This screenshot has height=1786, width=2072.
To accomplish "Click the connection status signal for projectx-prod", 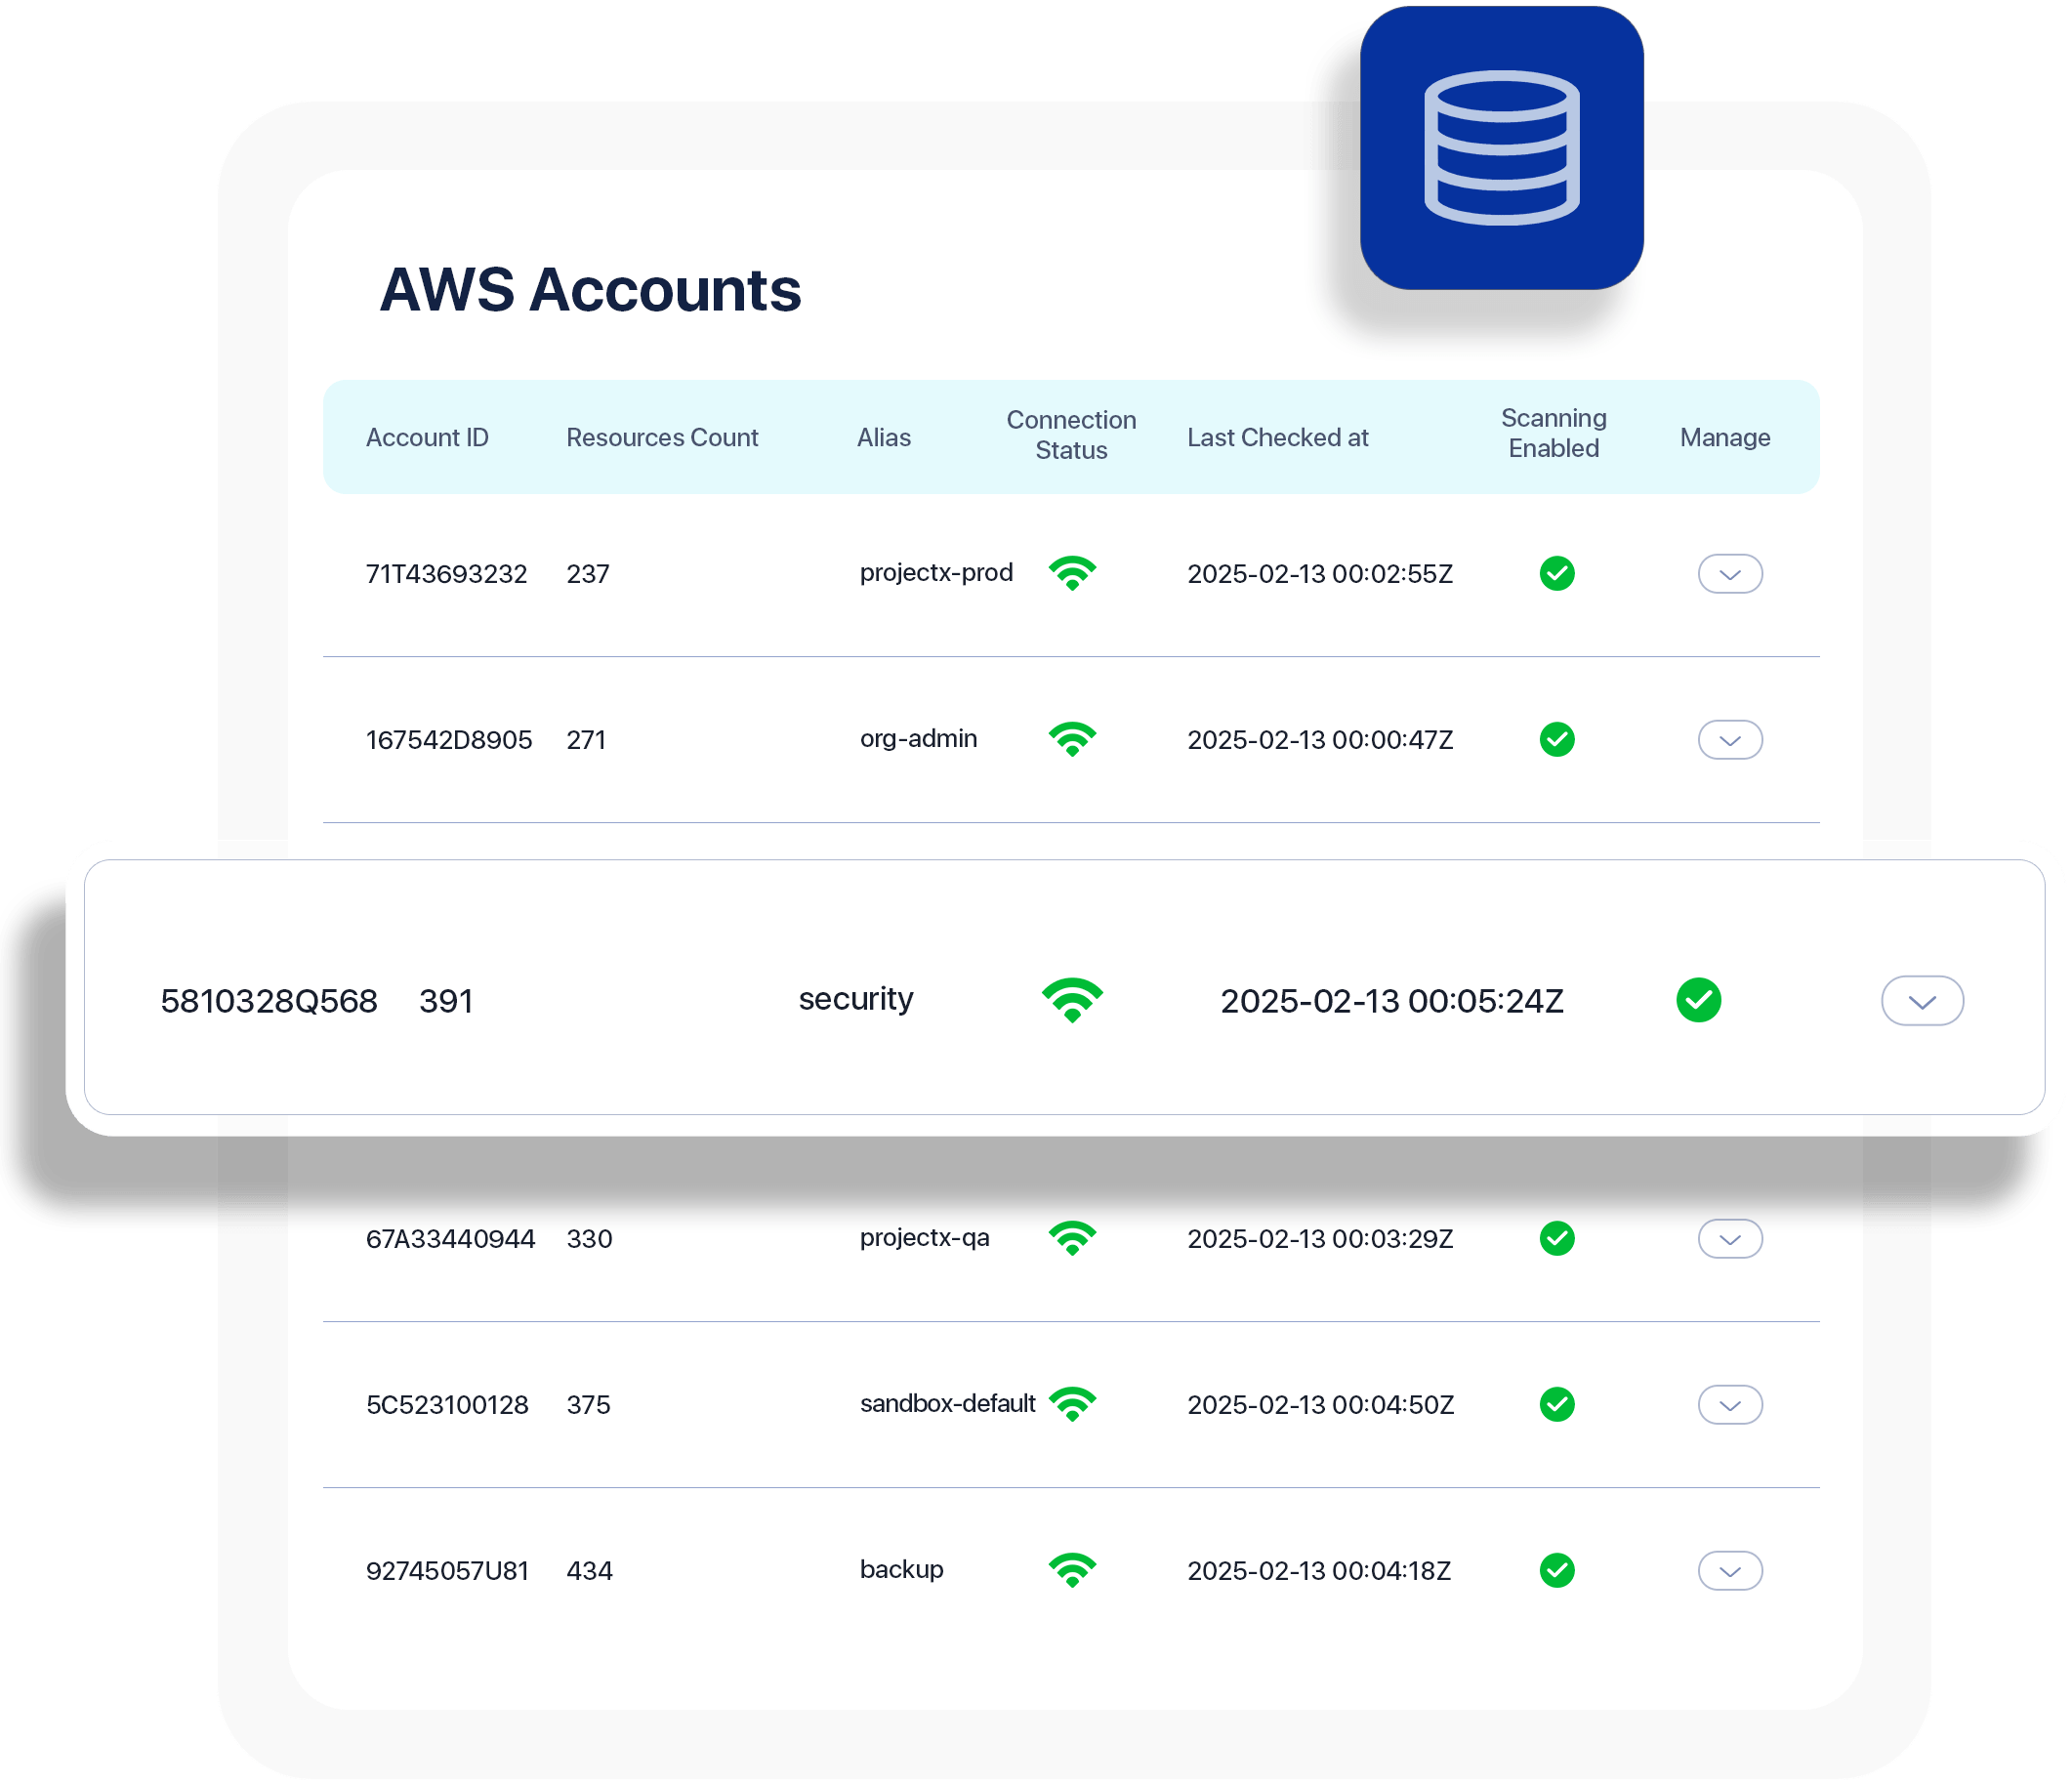I will 1073,573.
